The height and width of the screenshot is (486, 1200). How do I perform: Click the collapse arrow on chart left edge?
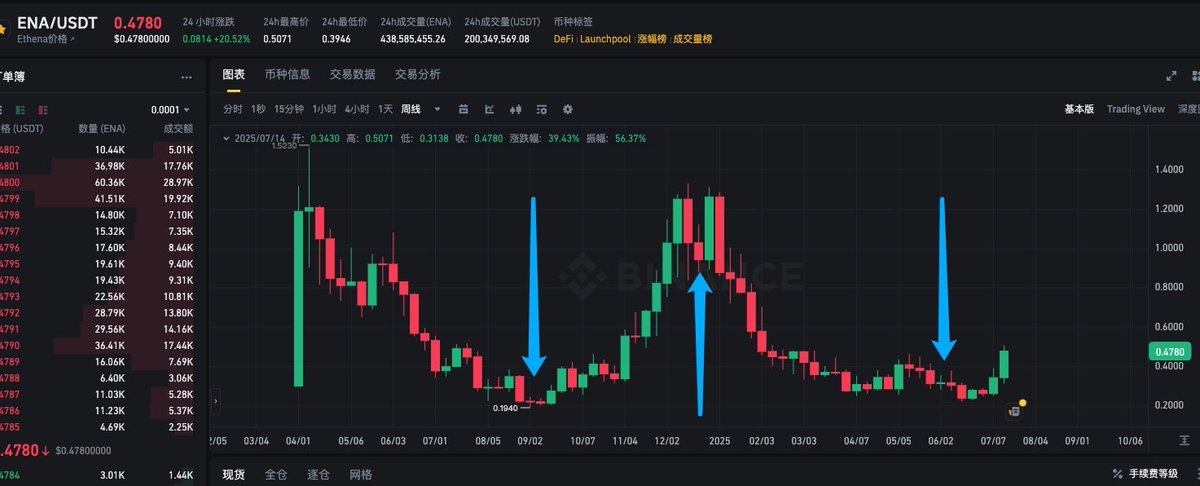click(x=215, y=401)
